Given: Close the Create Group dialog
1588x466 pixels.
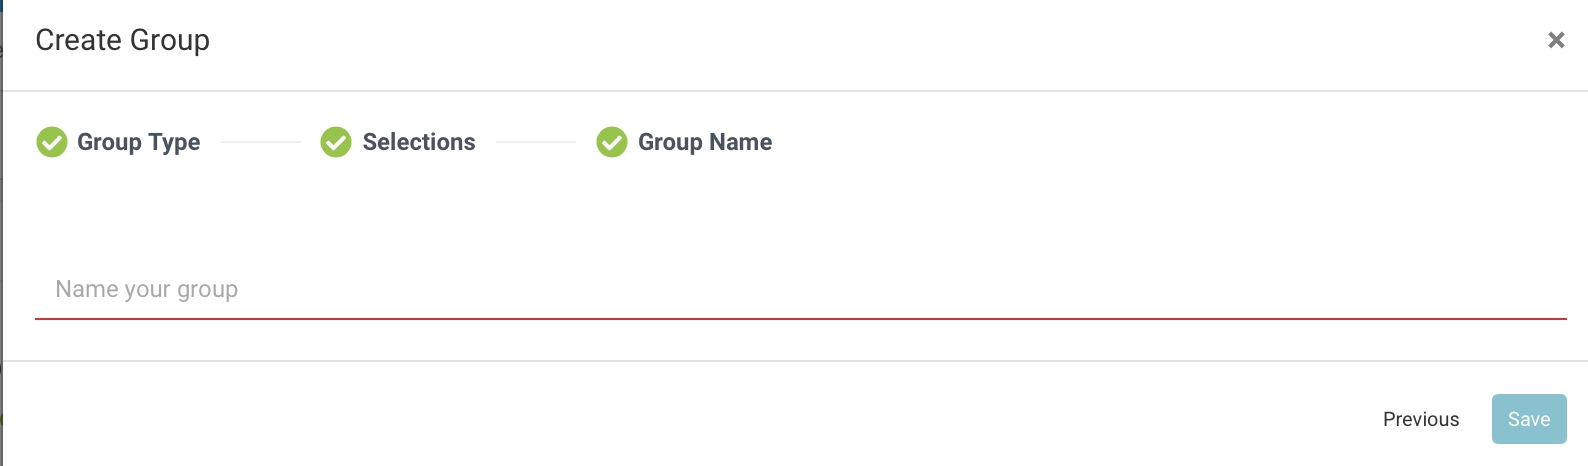Looking at the screenshot, I should (x=1556, y=40).
